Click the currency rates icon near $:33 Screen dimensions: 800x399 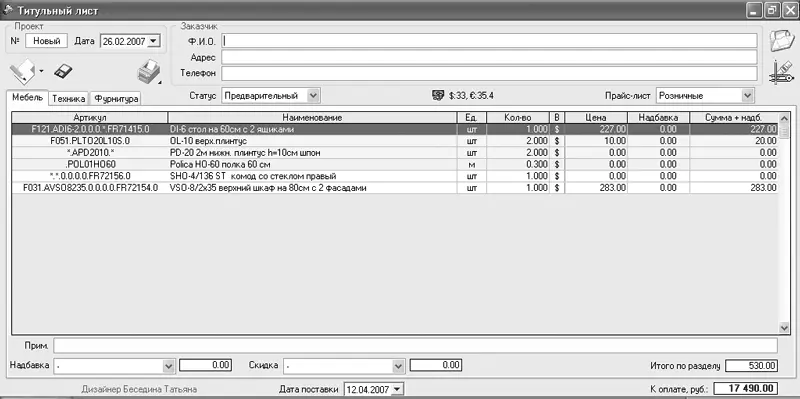(x=438, y=95)
